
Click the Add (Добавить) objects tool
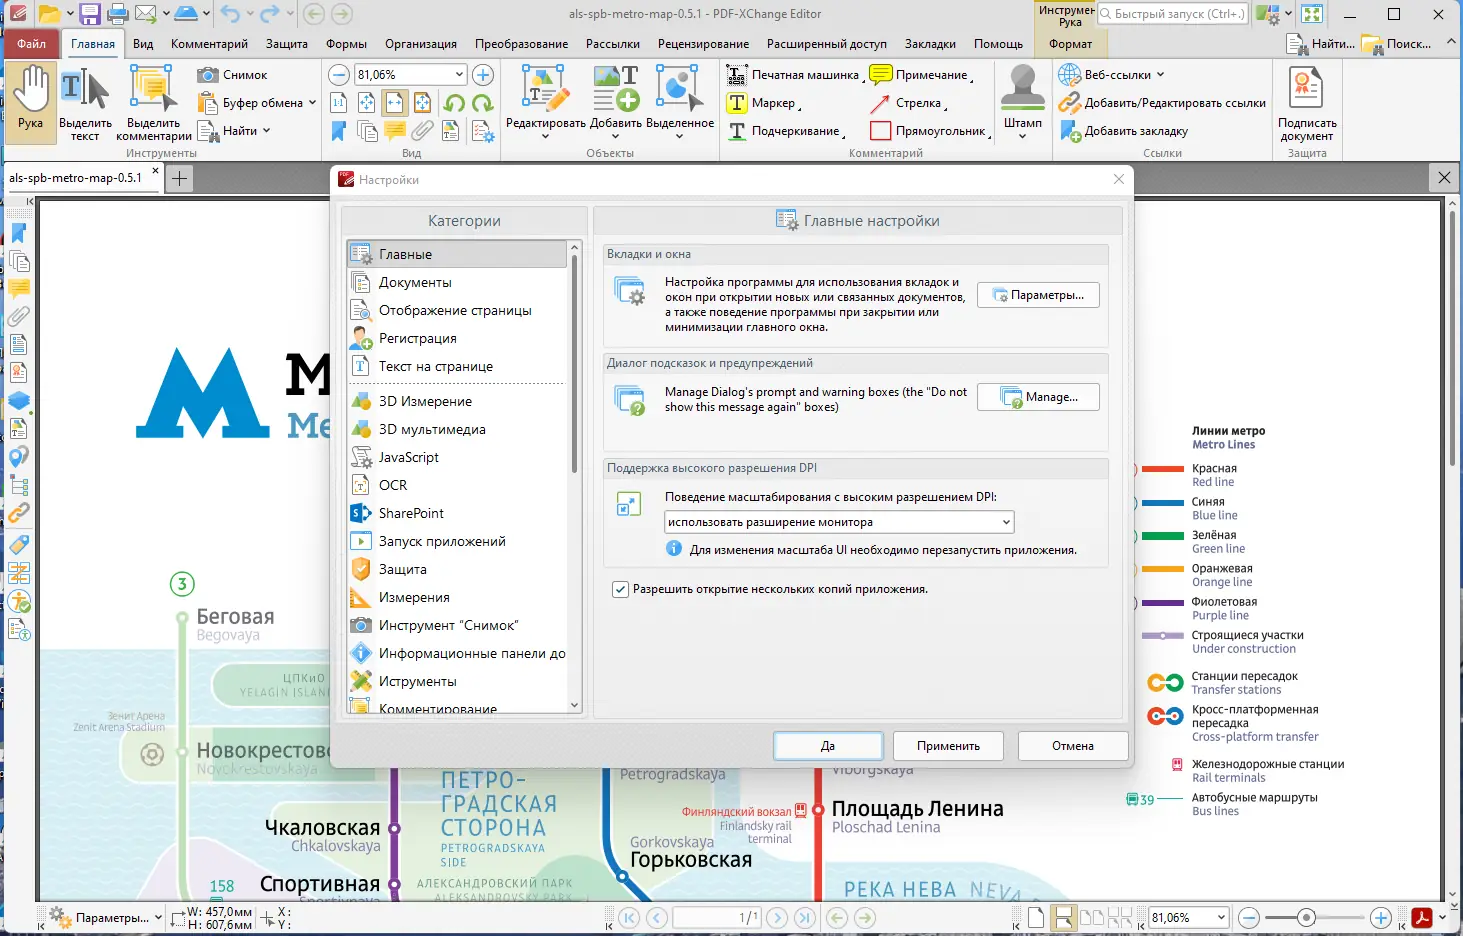point(615,101)
